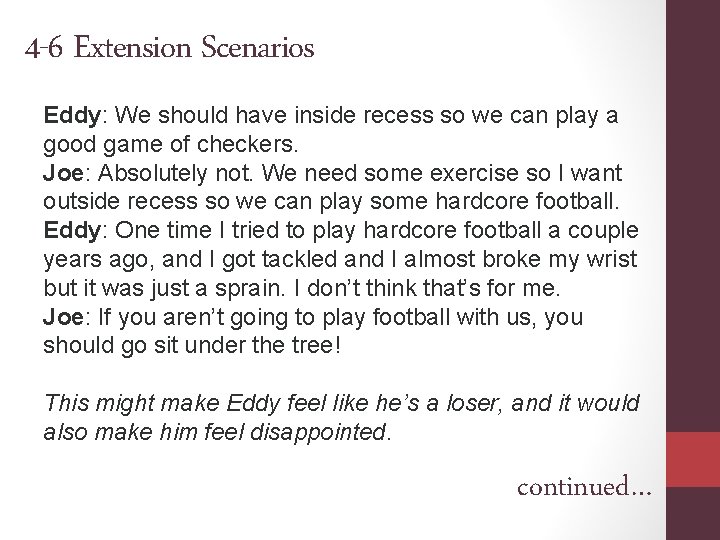Click the "Joe:" label before "If you aren't"
The image size is (720, 540).
click(63, 317)
